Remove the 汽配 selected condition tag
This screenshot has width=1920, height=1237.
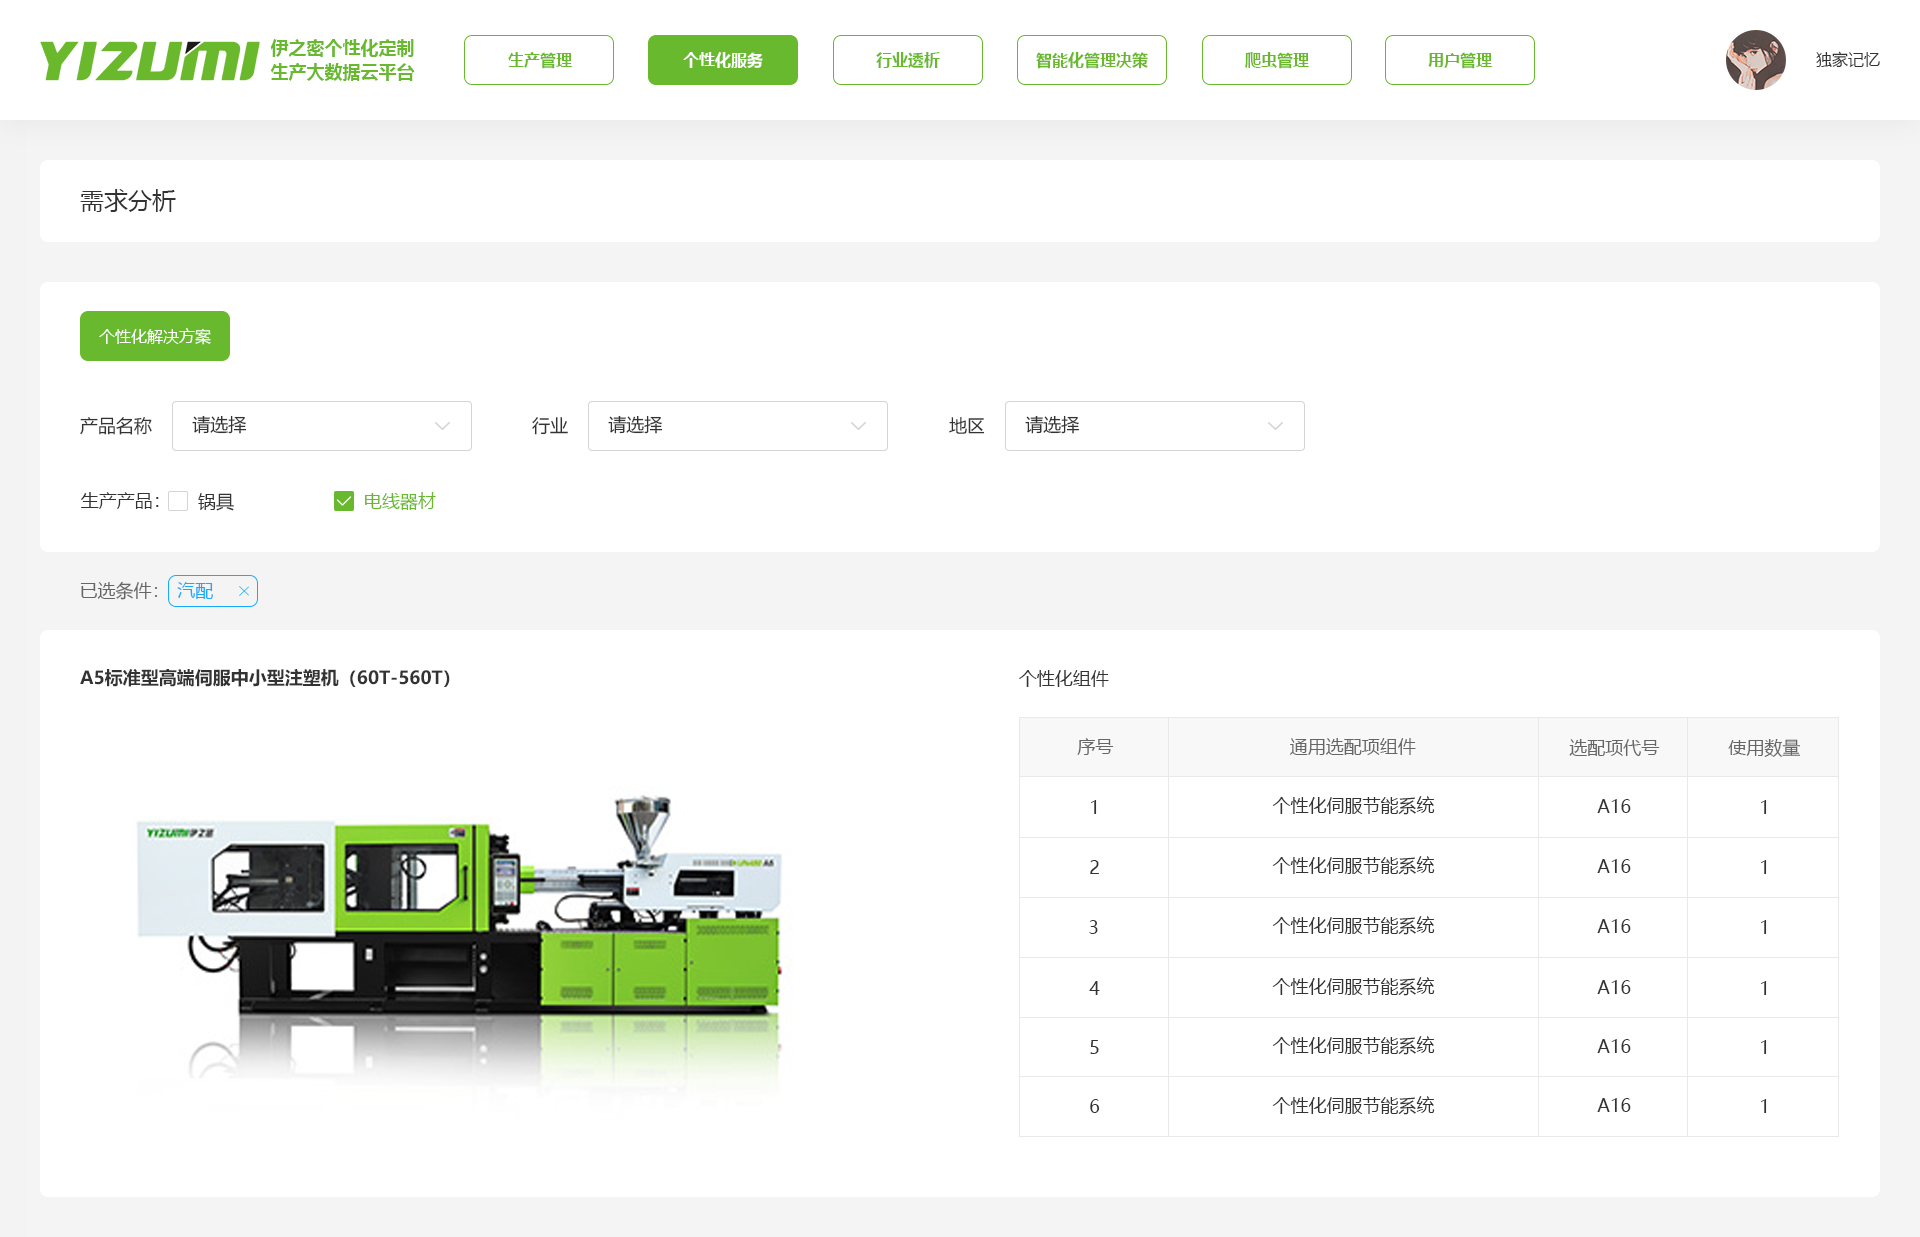(243, 591)
